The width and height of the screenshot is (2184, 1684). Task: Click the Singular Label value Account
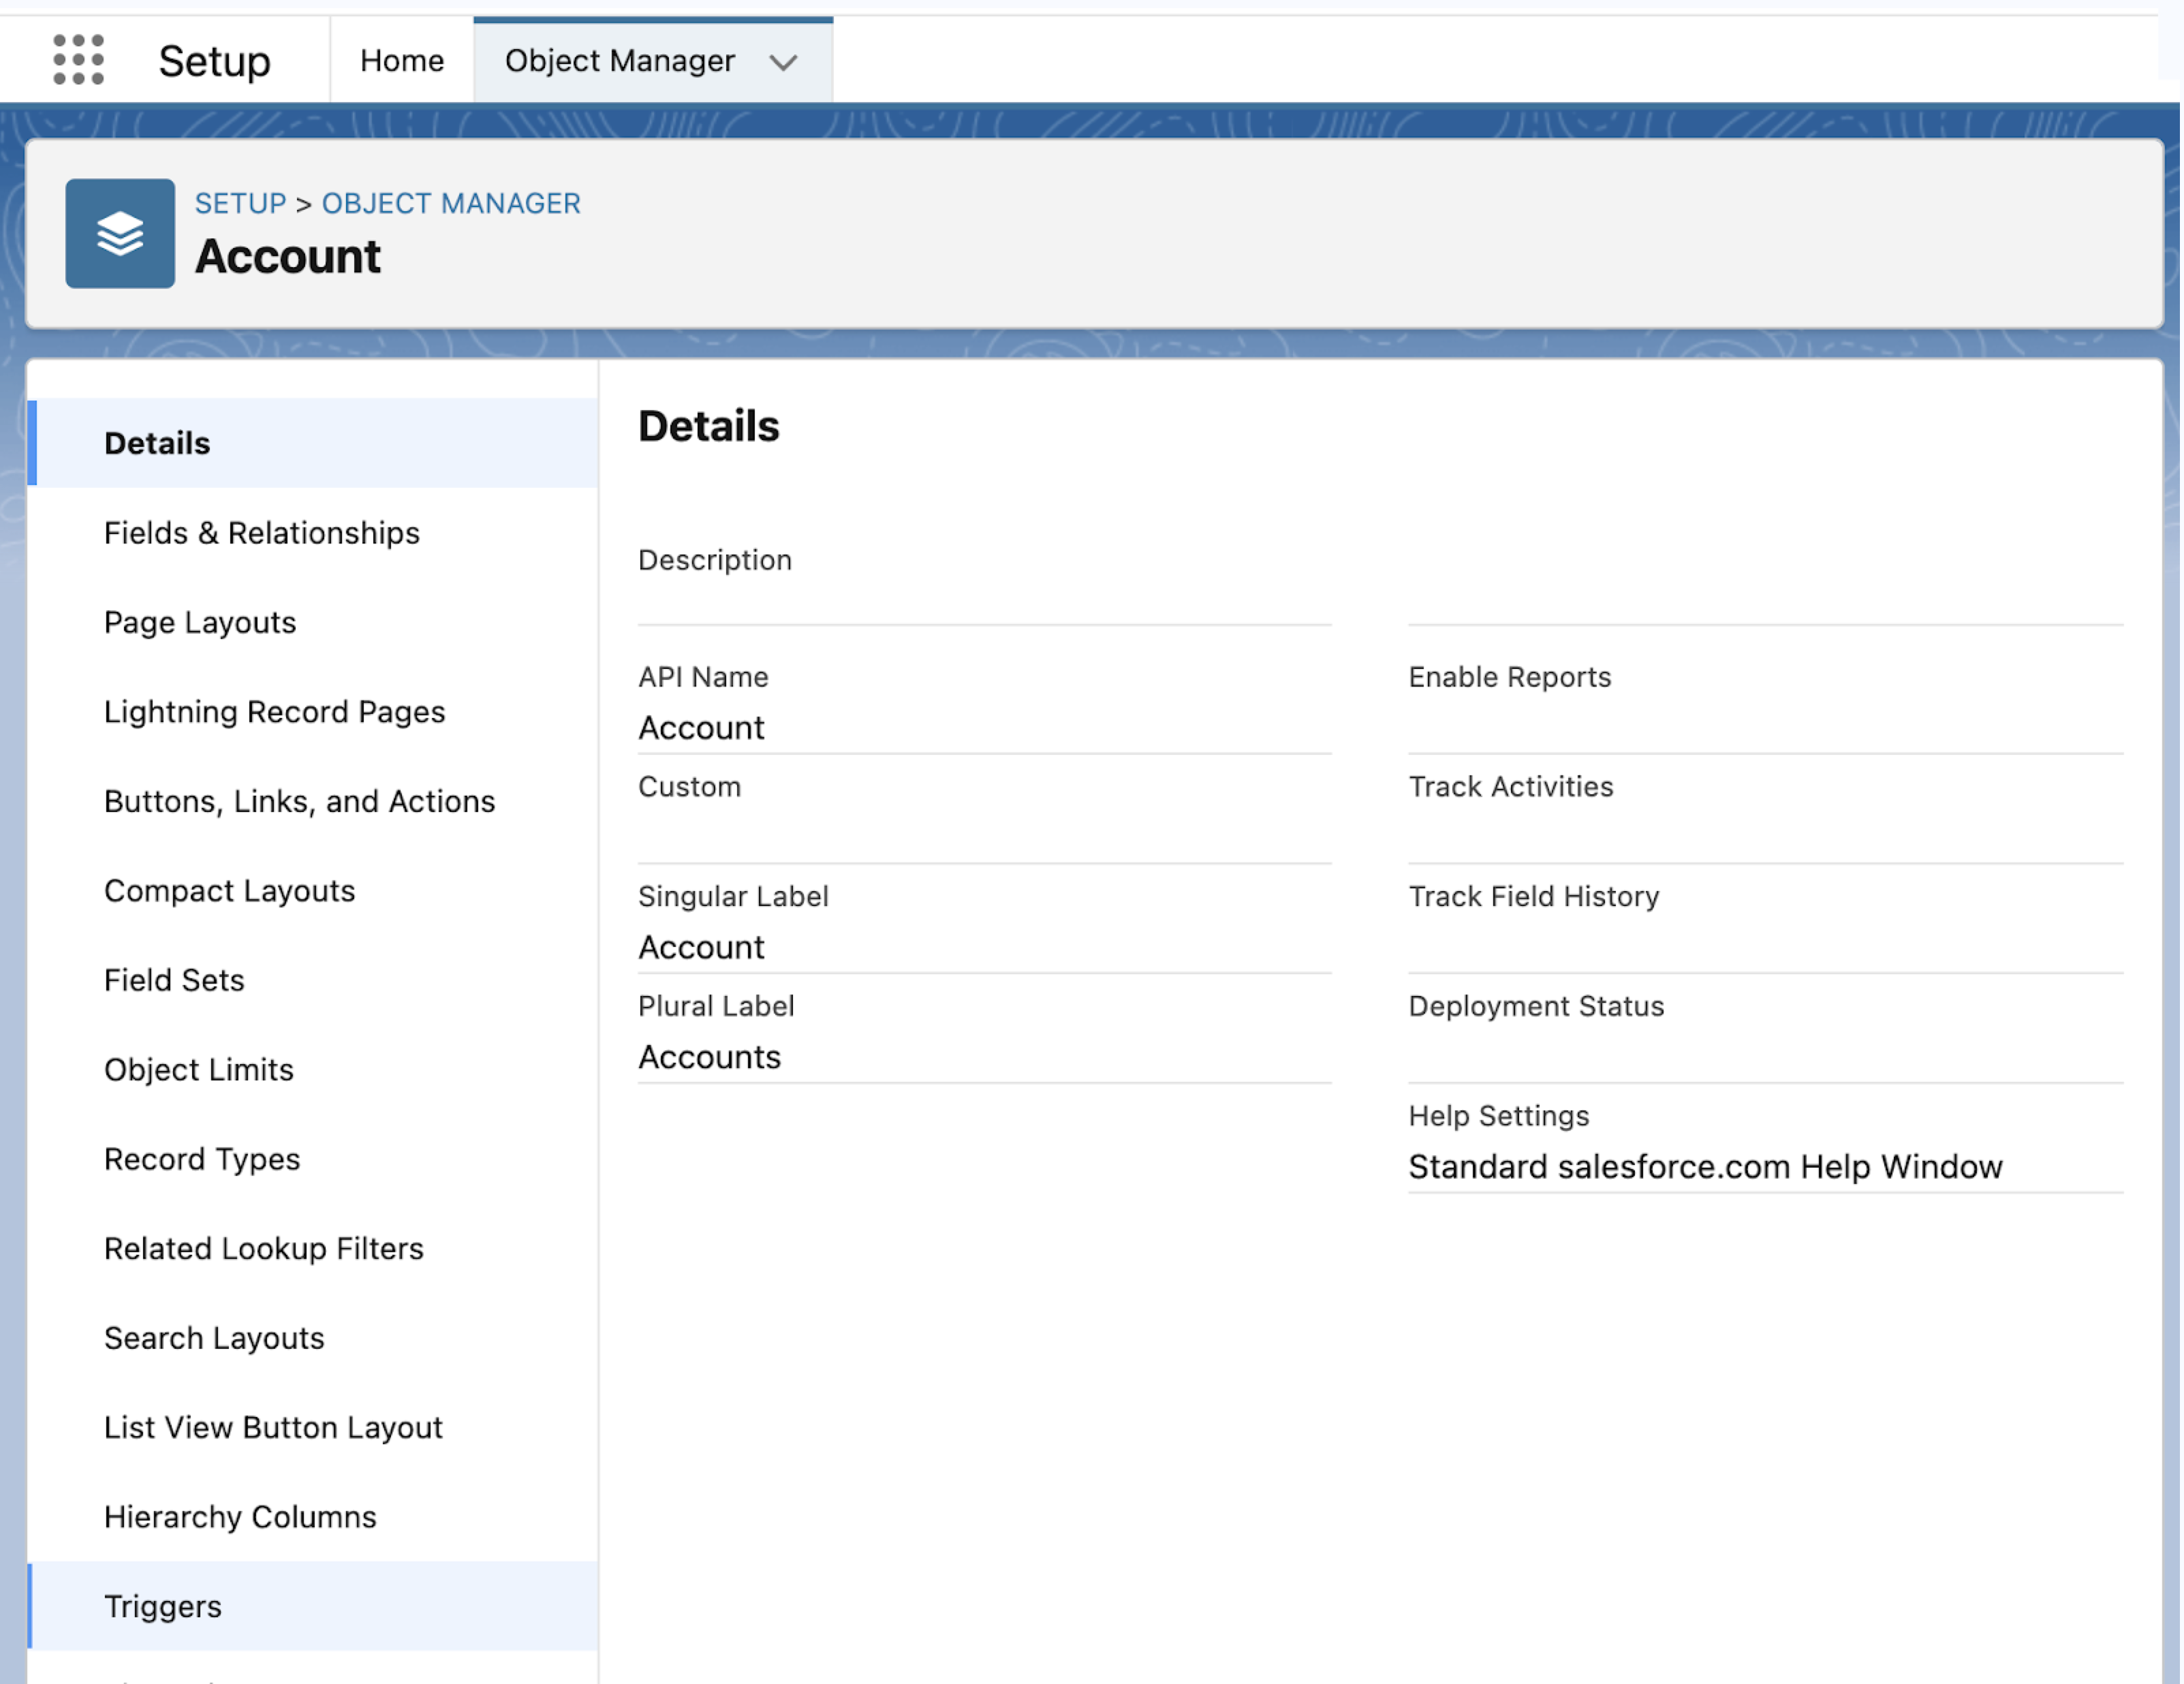coord(701,948)
